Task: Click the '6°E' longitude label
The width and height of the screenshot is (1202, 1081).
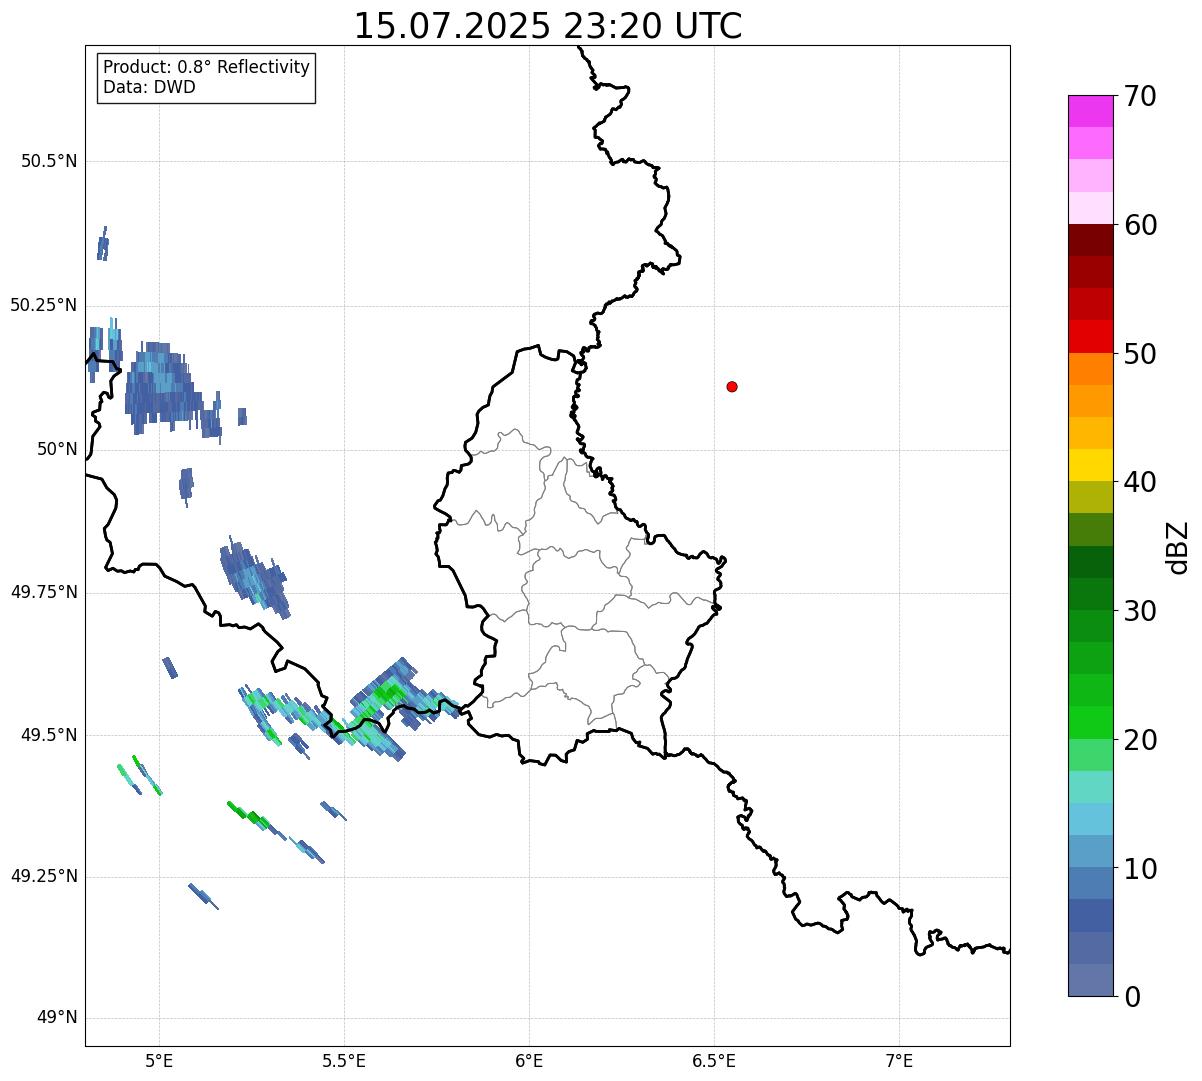Action: [x=529, y=1060]
